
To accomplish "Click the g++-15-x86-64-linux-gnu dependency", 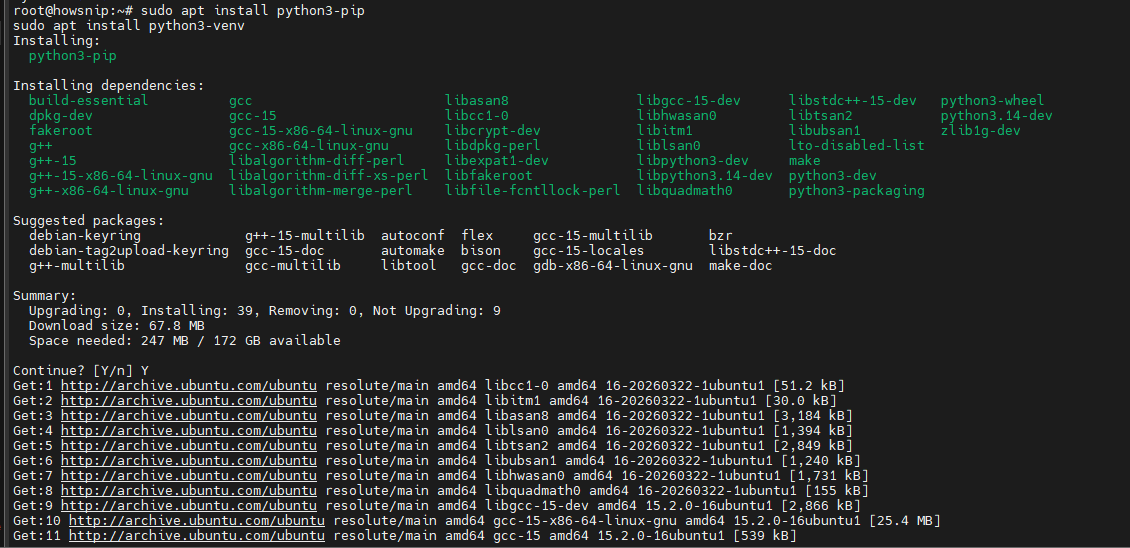I will tap(120, 176).
